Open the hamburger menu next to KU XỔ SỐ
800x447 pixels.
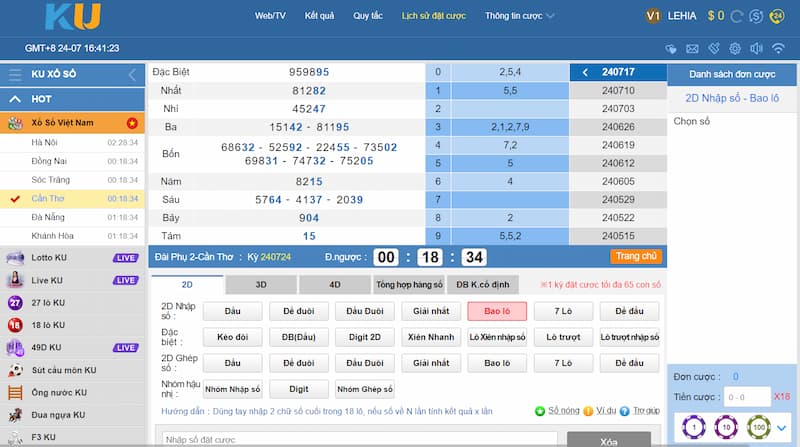click(x=15, y=74)
